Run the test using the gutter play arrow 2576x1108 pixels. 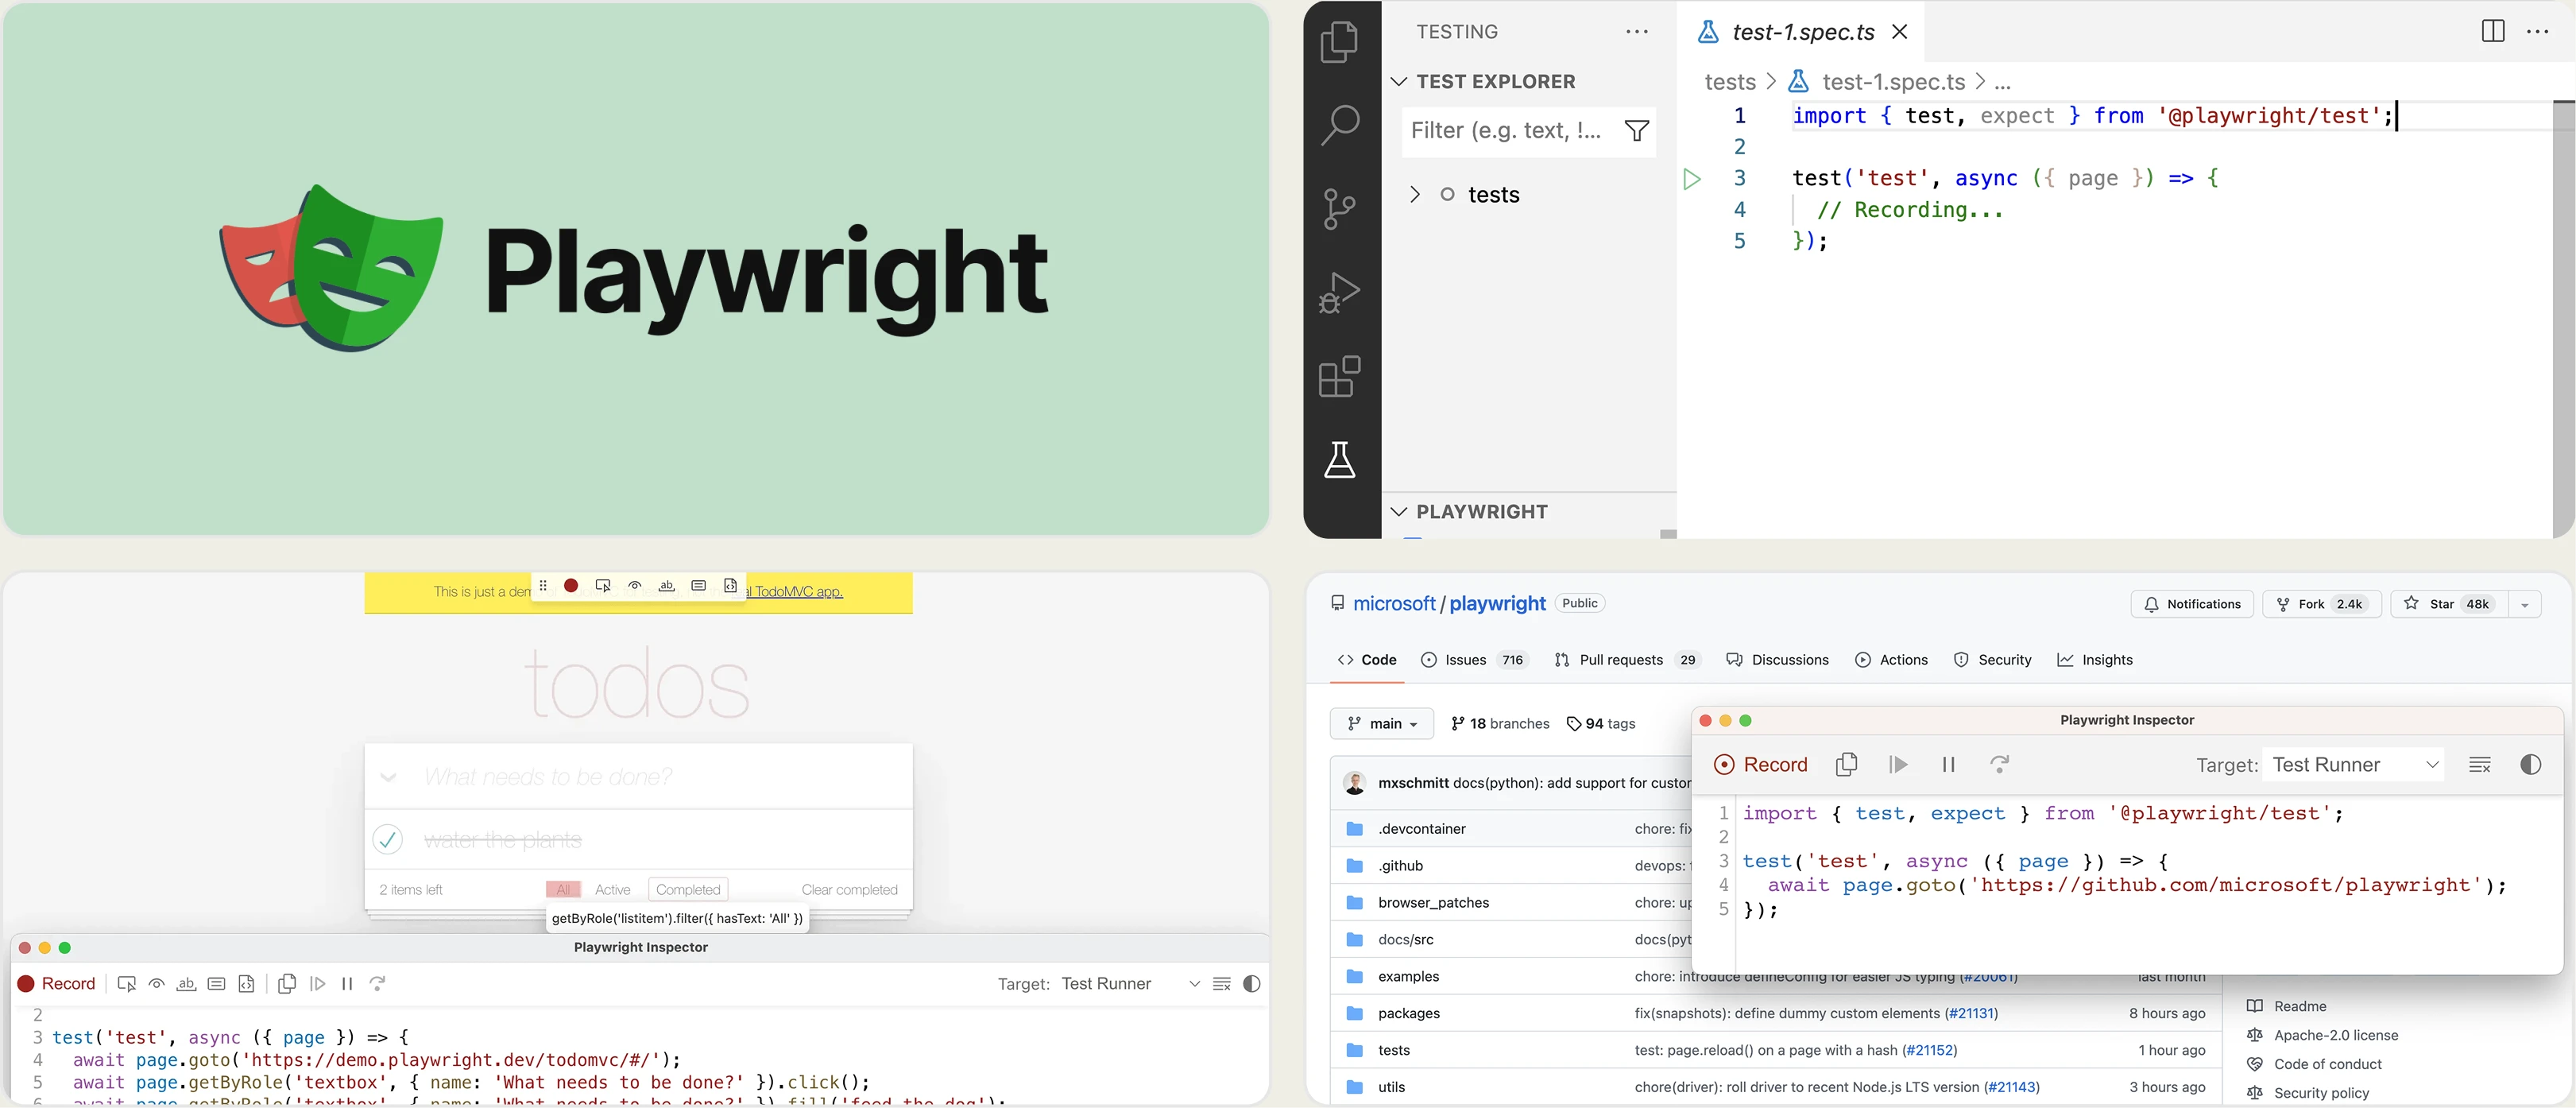point(1691,179)
